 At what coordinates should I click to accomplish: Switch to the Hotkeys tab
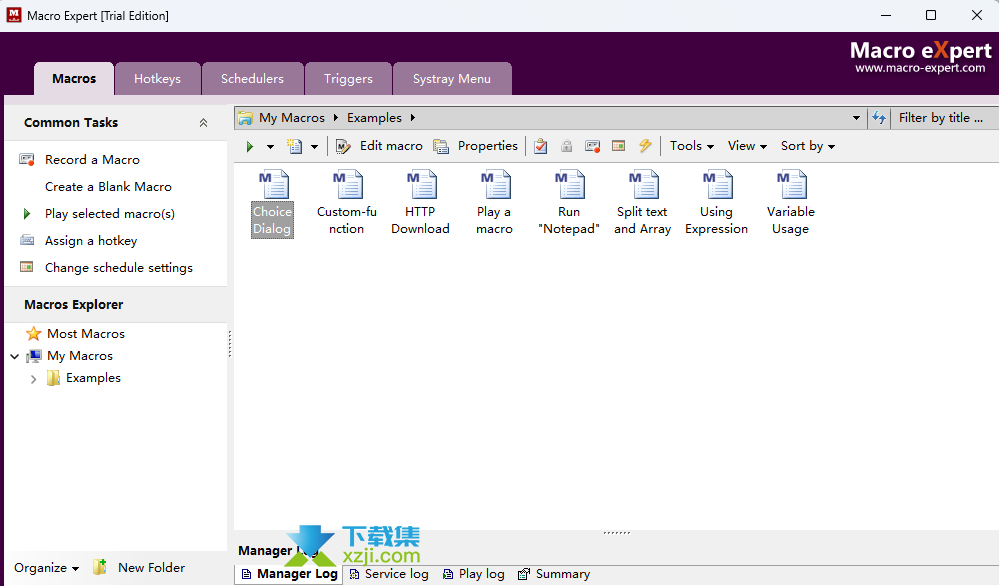click(157, 79)
